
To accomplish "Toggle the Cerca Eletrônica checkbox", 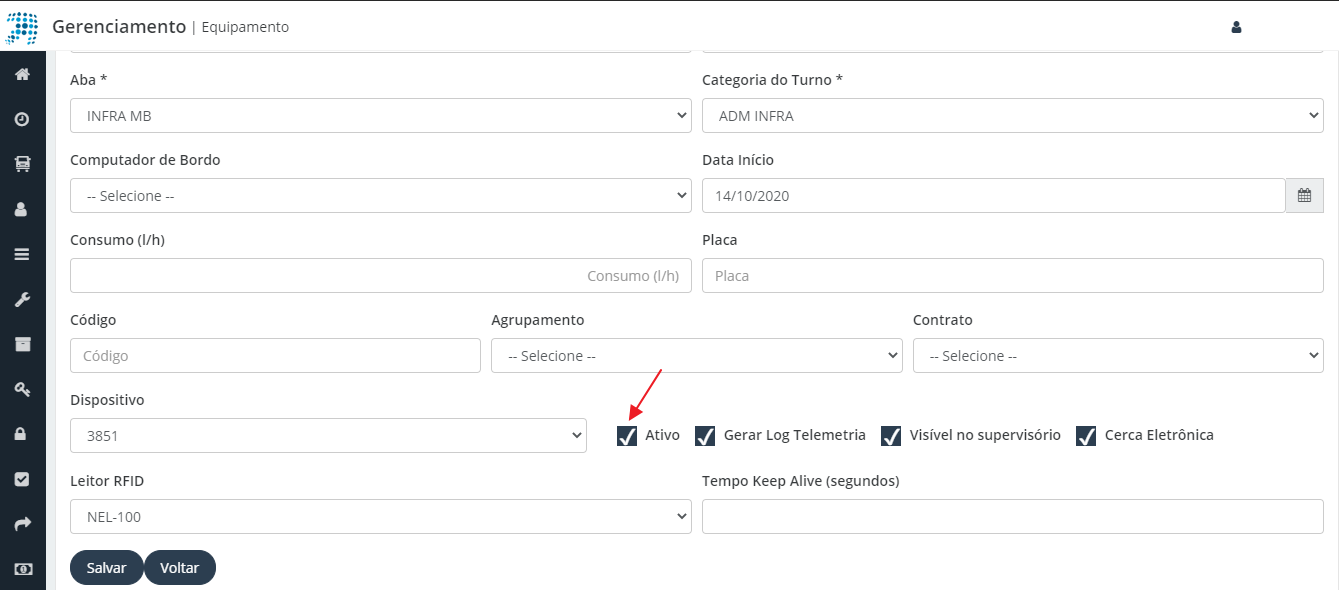I will tap(1086, 436).
